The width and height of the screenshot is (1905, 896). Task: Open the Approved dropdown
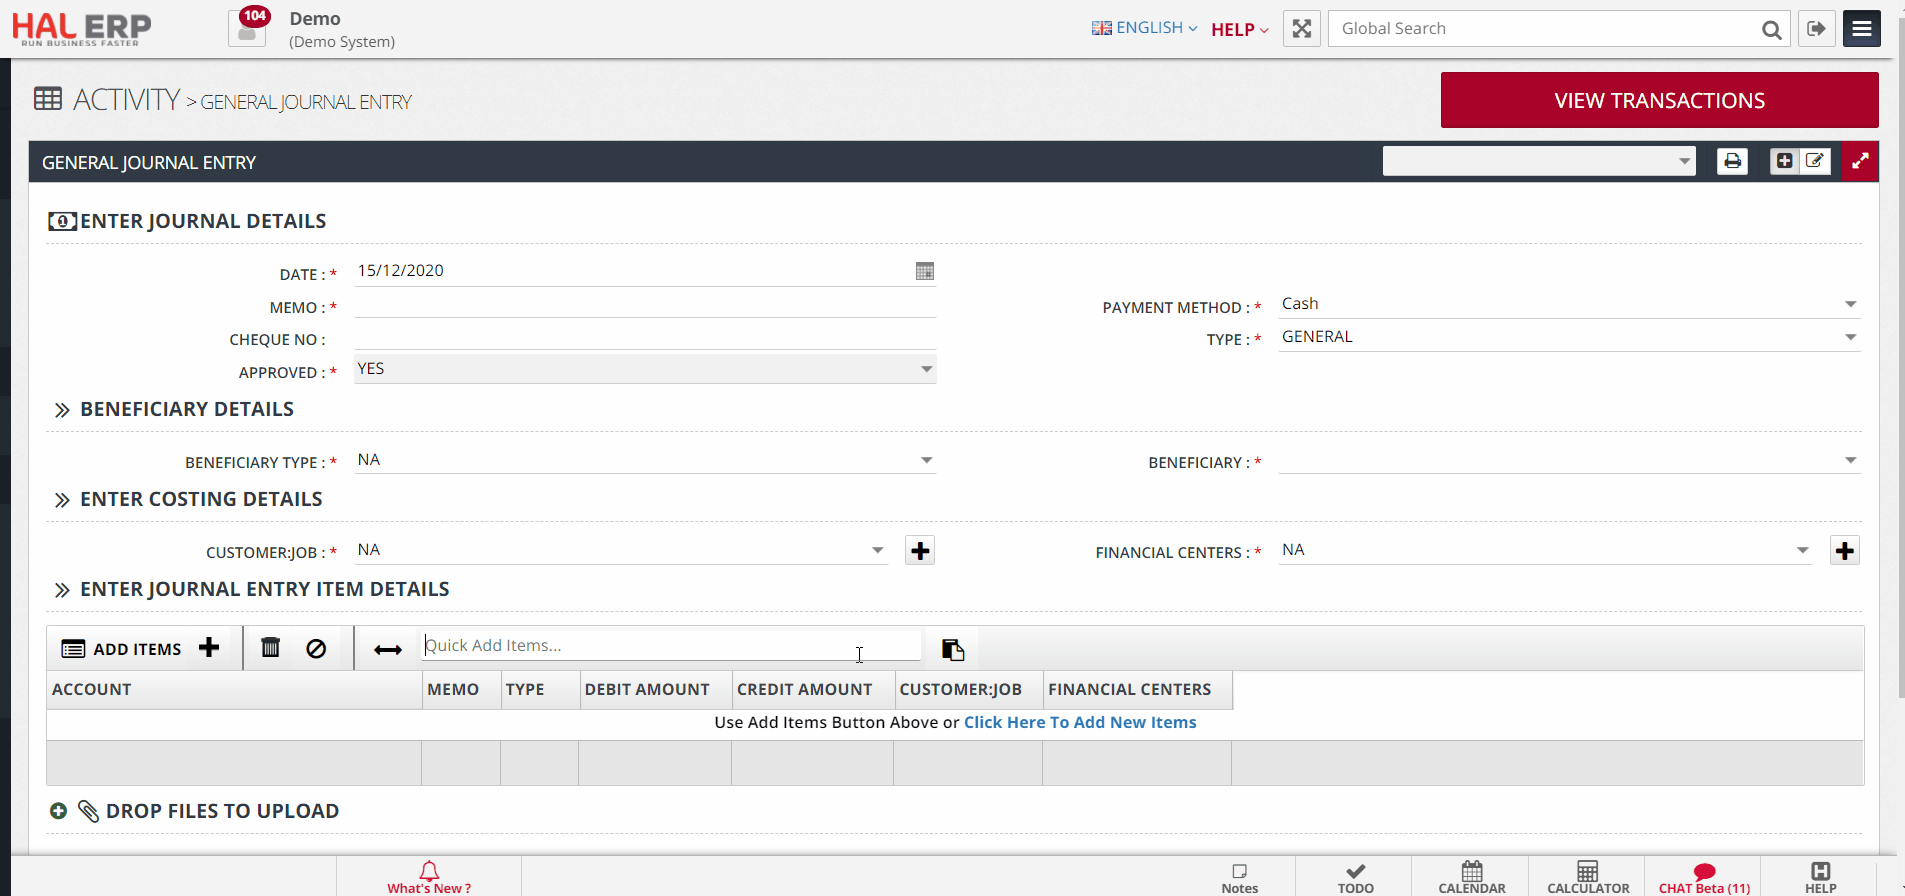[644, 369]
